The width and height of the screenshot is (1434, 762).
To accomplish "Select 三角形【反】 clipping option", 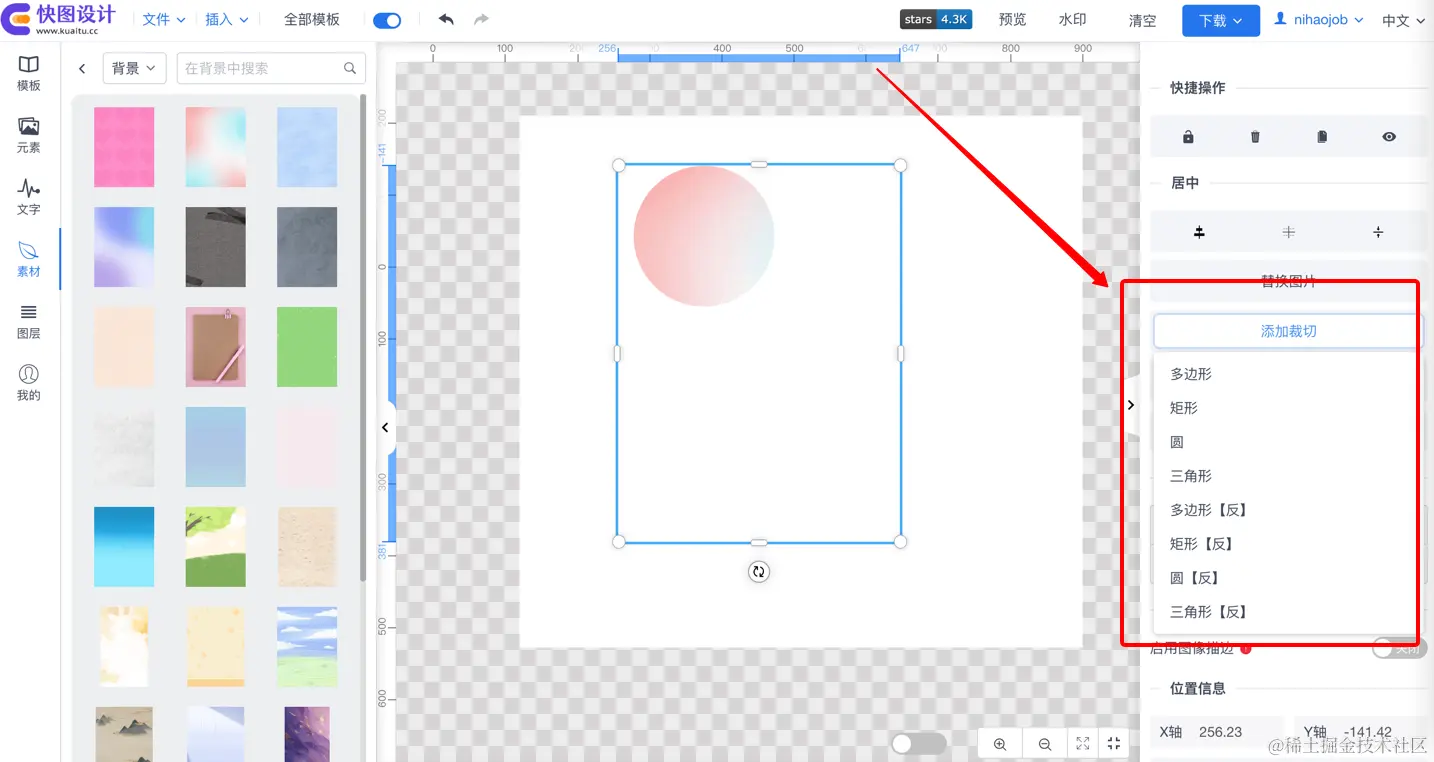I will pyautogui.click(x=1285, y=612).
